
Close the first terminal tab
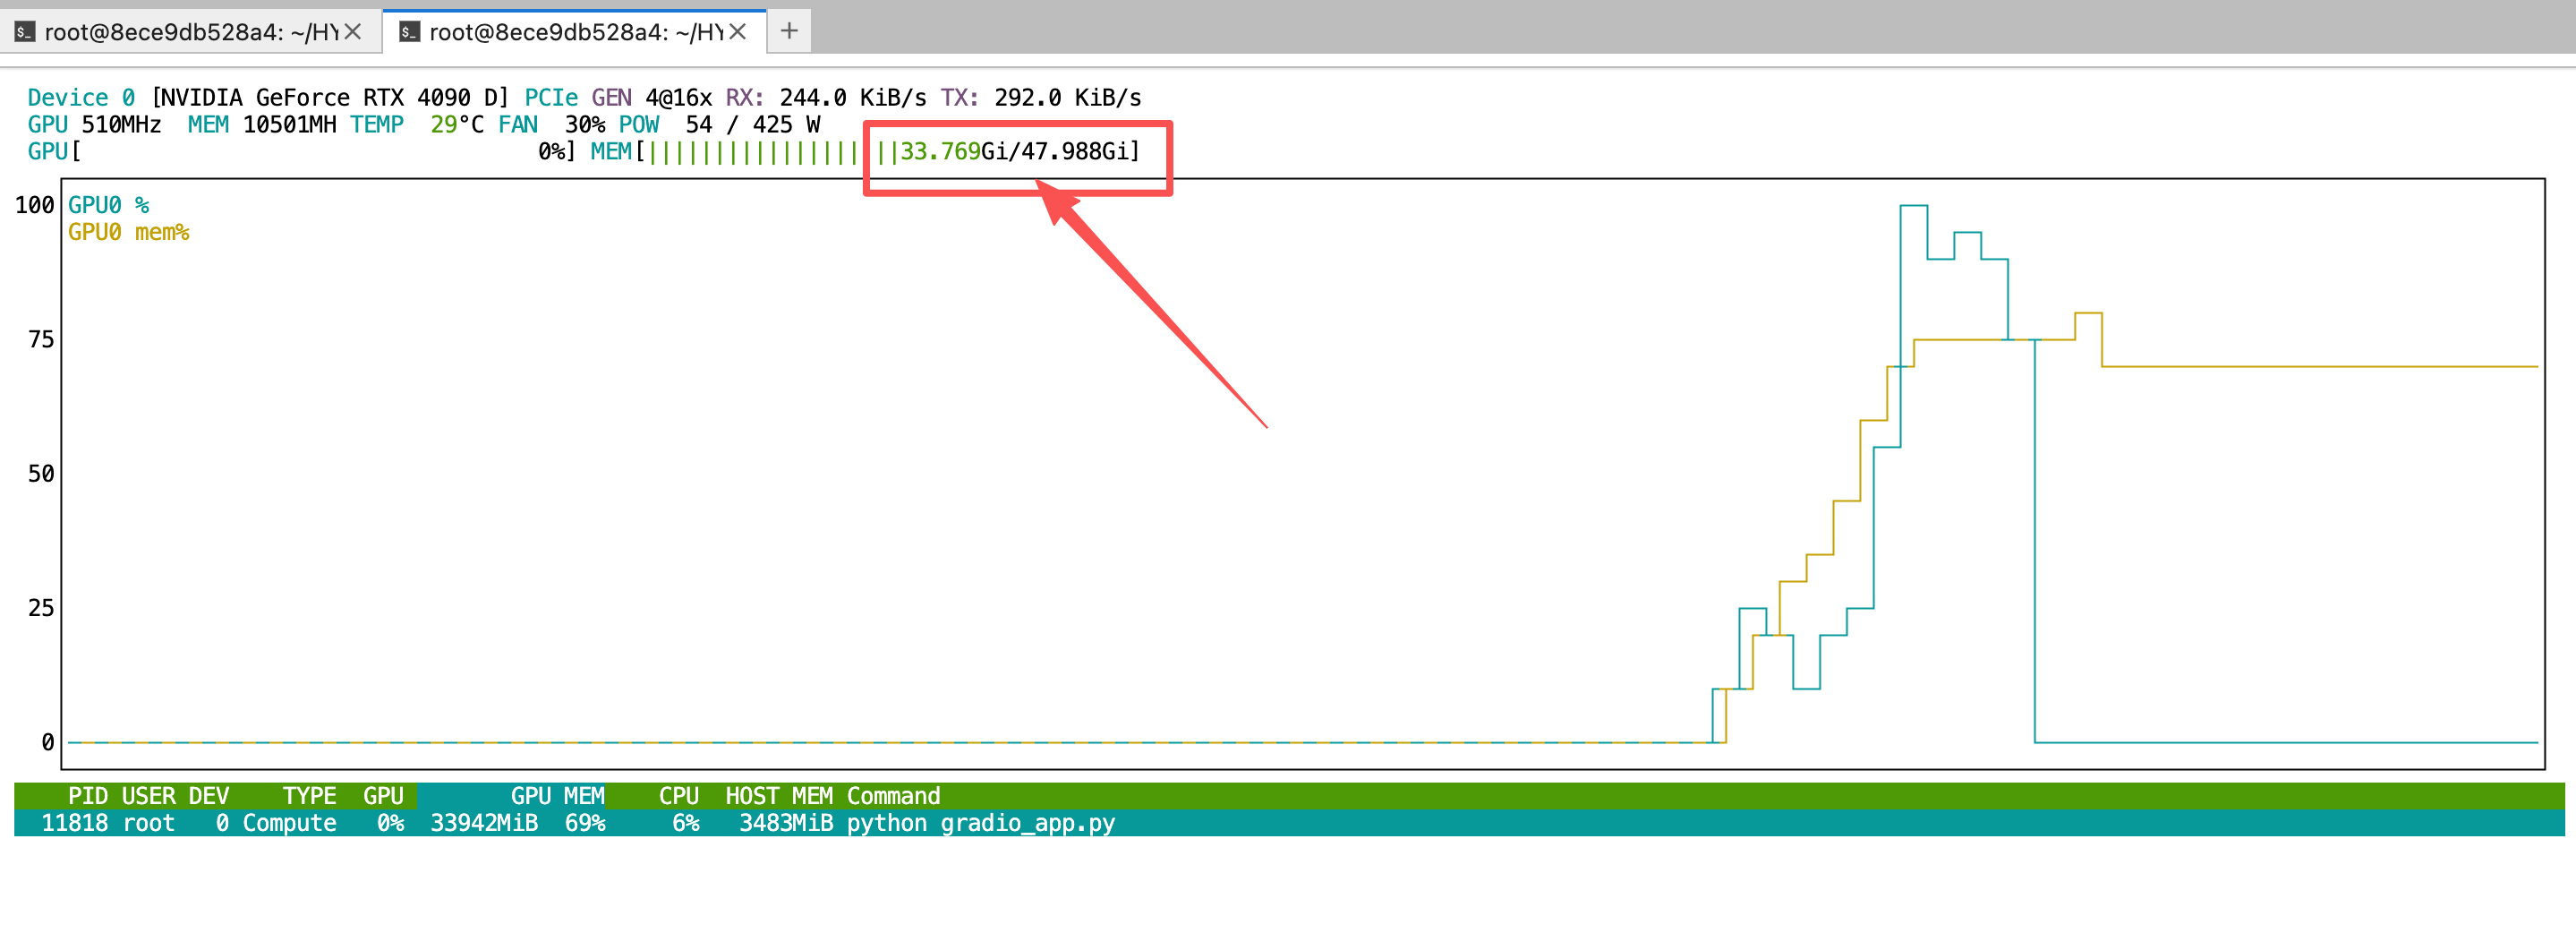coord(353,32)
